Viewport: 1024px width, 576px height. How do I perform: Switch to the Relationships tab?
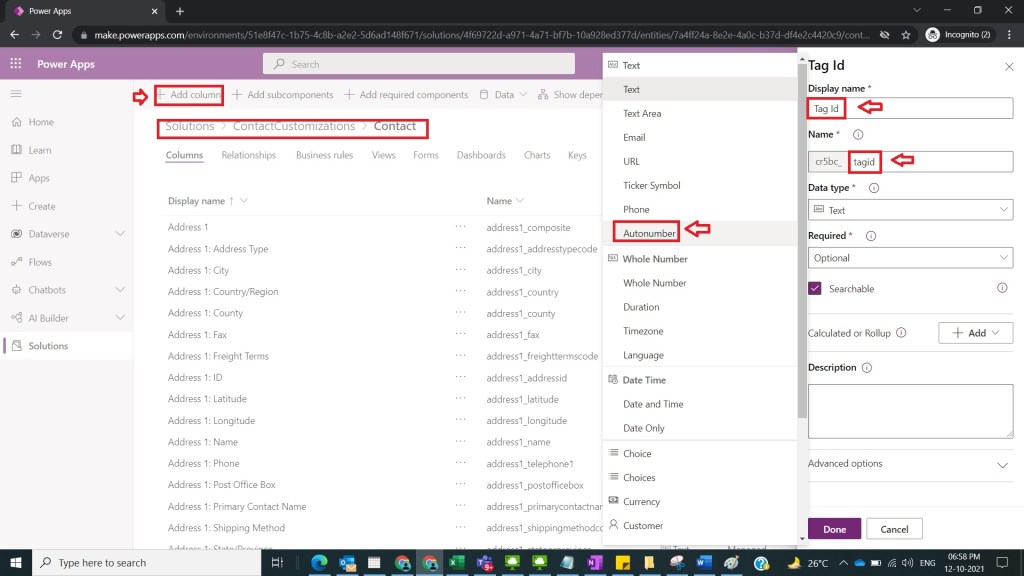tap(248, 155)
